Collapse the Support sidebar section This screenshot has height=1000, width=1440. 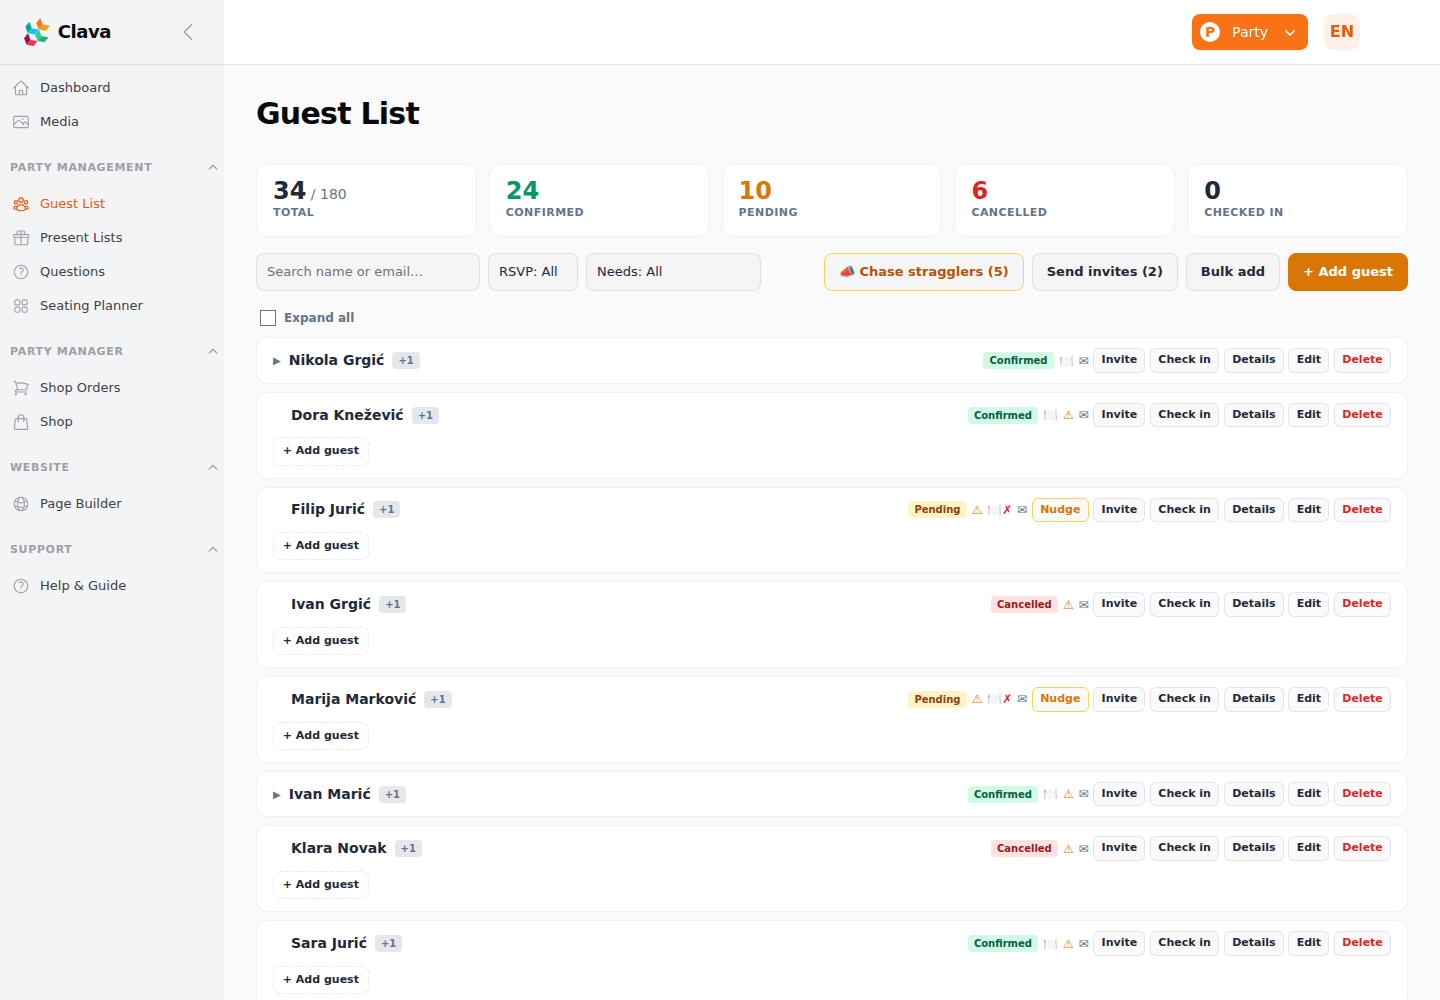click(x=212, y=550)
